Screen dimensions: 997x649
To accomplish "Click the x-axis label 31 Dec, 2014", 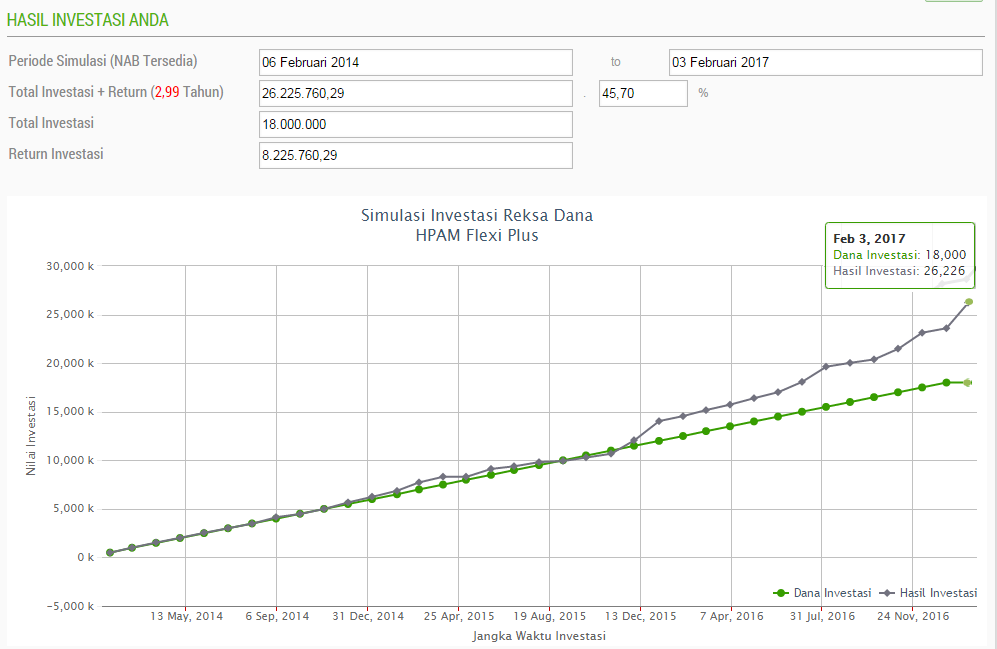I will (x=368, y=616).
